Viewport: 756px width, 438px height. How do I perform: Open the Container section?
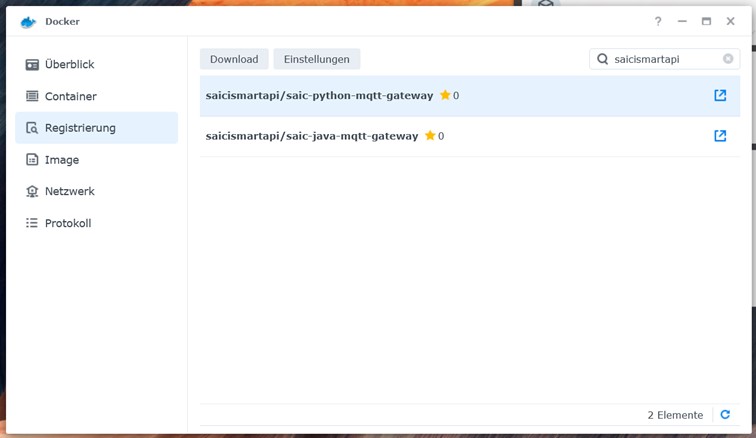point(96,96)
